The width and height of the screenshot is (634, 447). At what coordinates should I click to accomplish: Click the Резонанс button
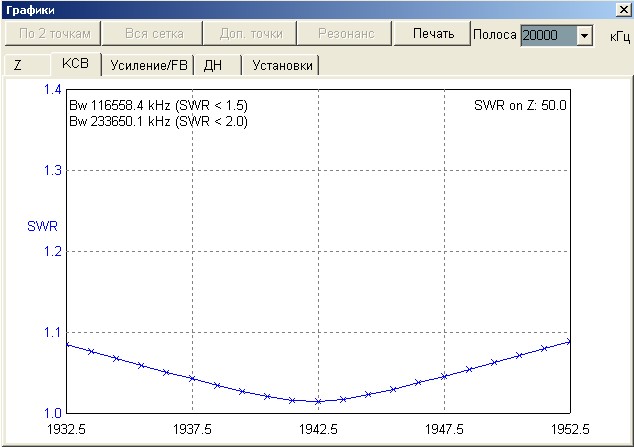[x=346, y=34]
